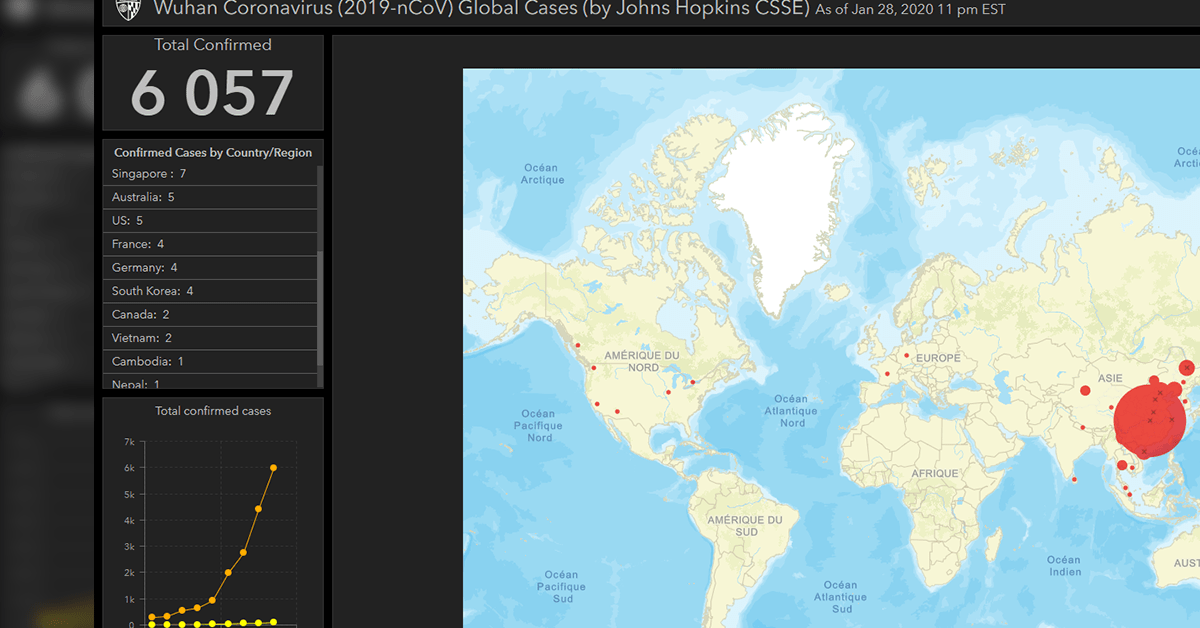1200x628 pixels.
Task: Click the AFRIQUE map label
Action: click(x=935, y=473)
